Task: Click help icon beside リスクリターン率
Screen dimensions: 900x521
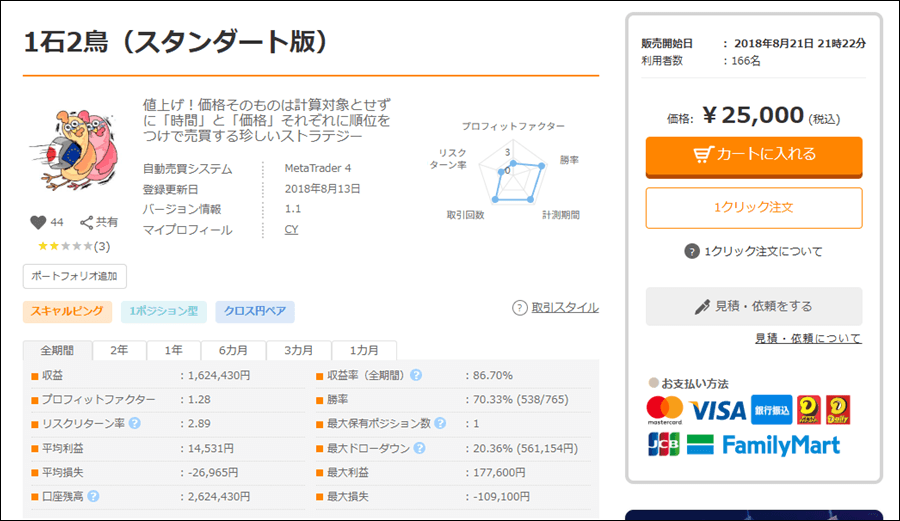Action: tap(134, 423)
